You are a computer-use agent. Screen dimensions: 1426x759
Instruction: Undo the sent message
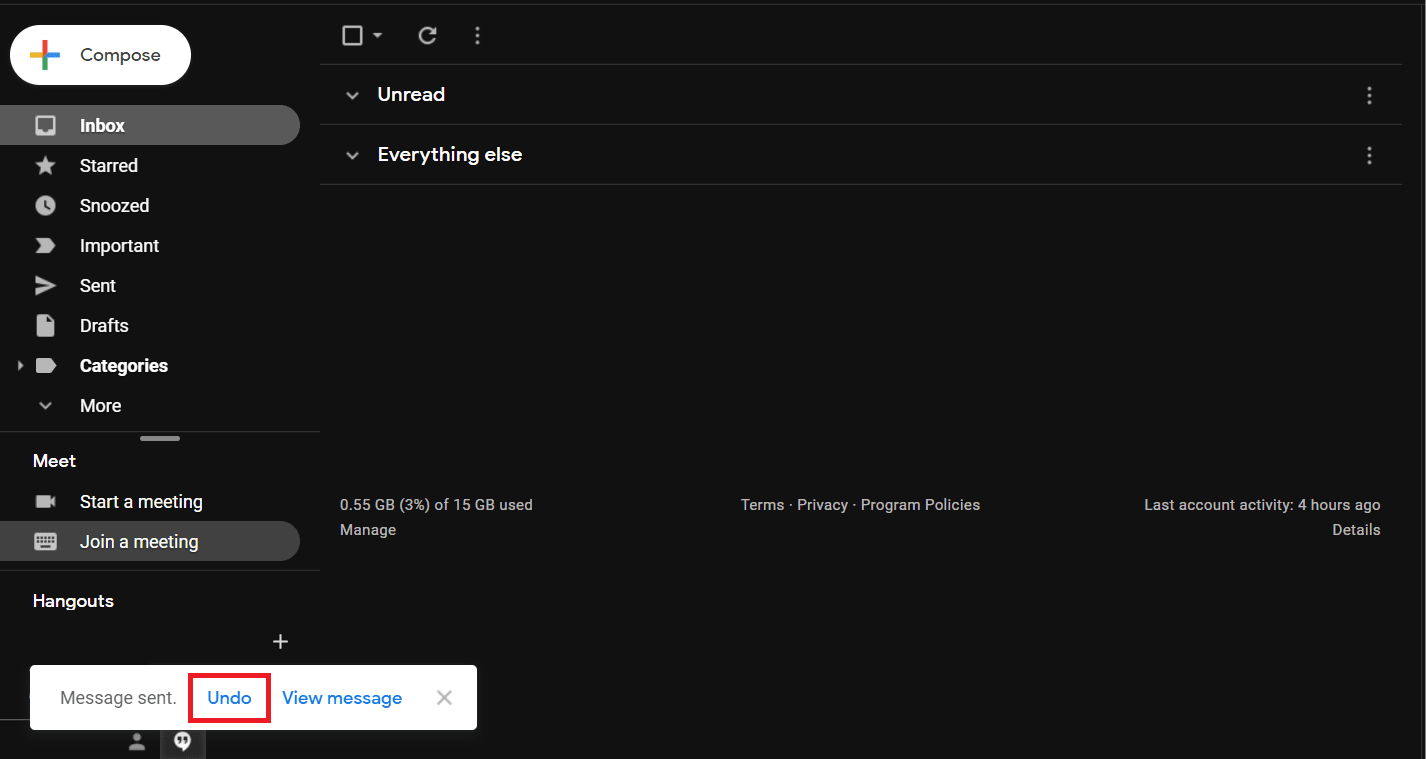(x=229, y=698)
